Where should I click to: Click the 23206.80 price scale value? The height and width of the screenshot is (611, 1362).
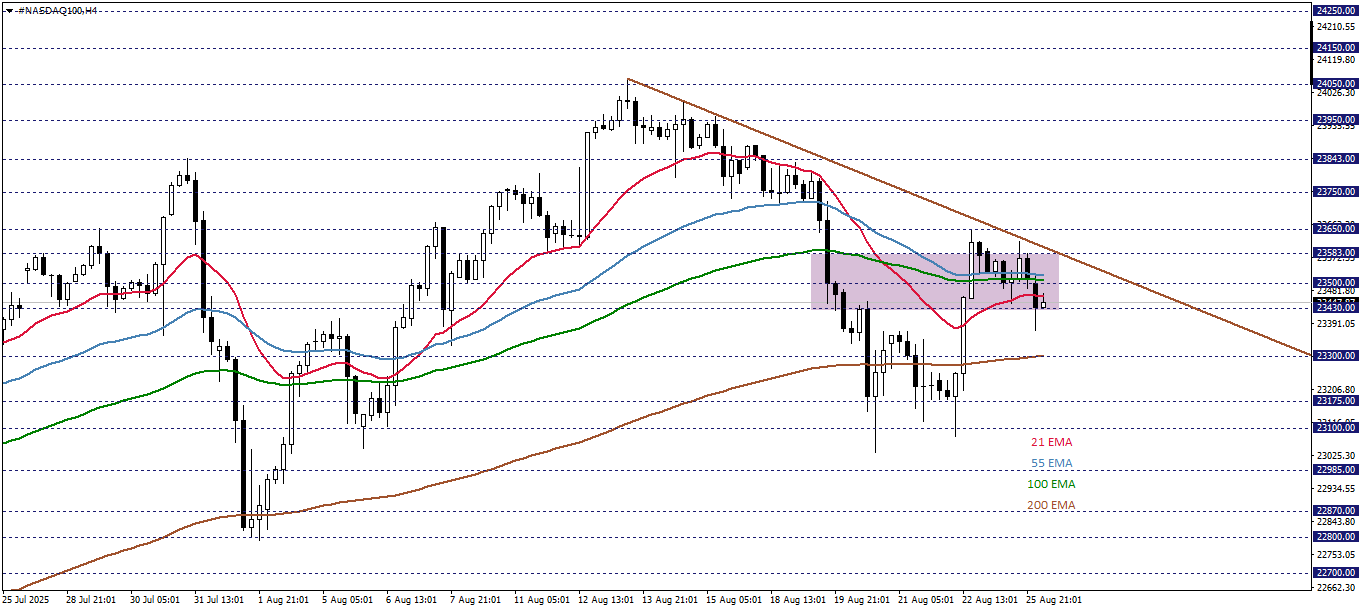click(x=1337, y=390)
